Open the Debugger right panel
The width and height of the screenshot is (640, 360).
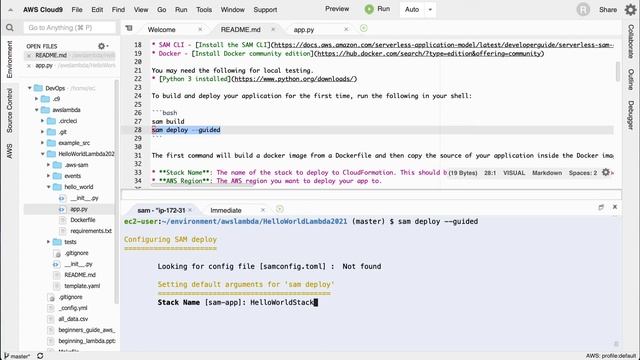coord(631,115)
